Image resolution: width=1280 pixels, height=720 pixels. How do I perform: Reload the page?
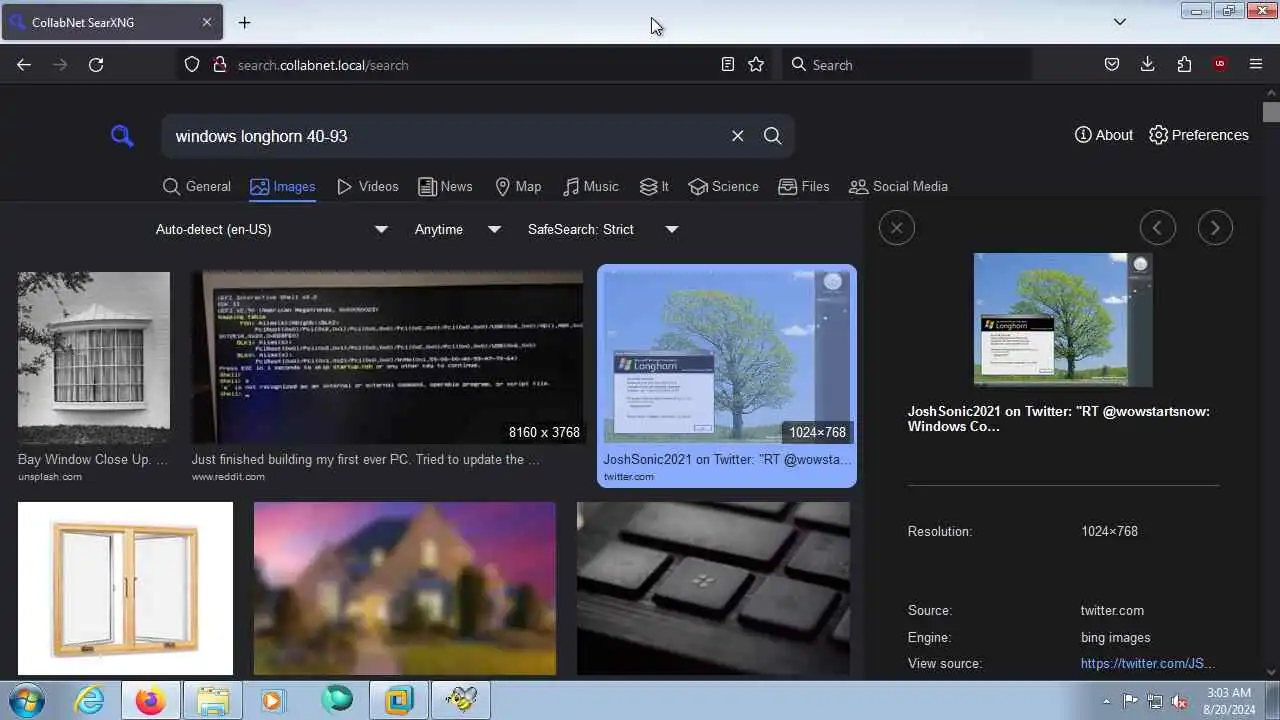pyautogui.click(x=96, y=64)
